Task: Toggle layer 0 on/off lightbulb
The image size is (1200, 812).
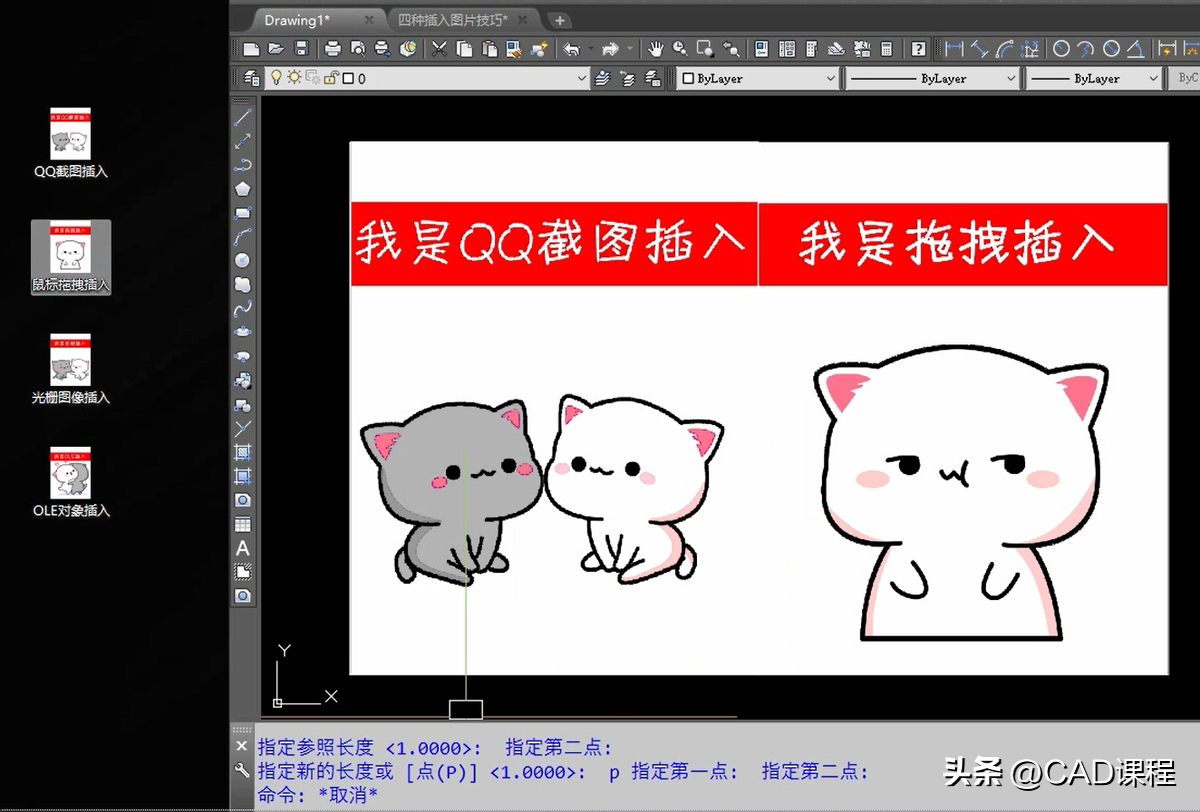Action: 277,78
